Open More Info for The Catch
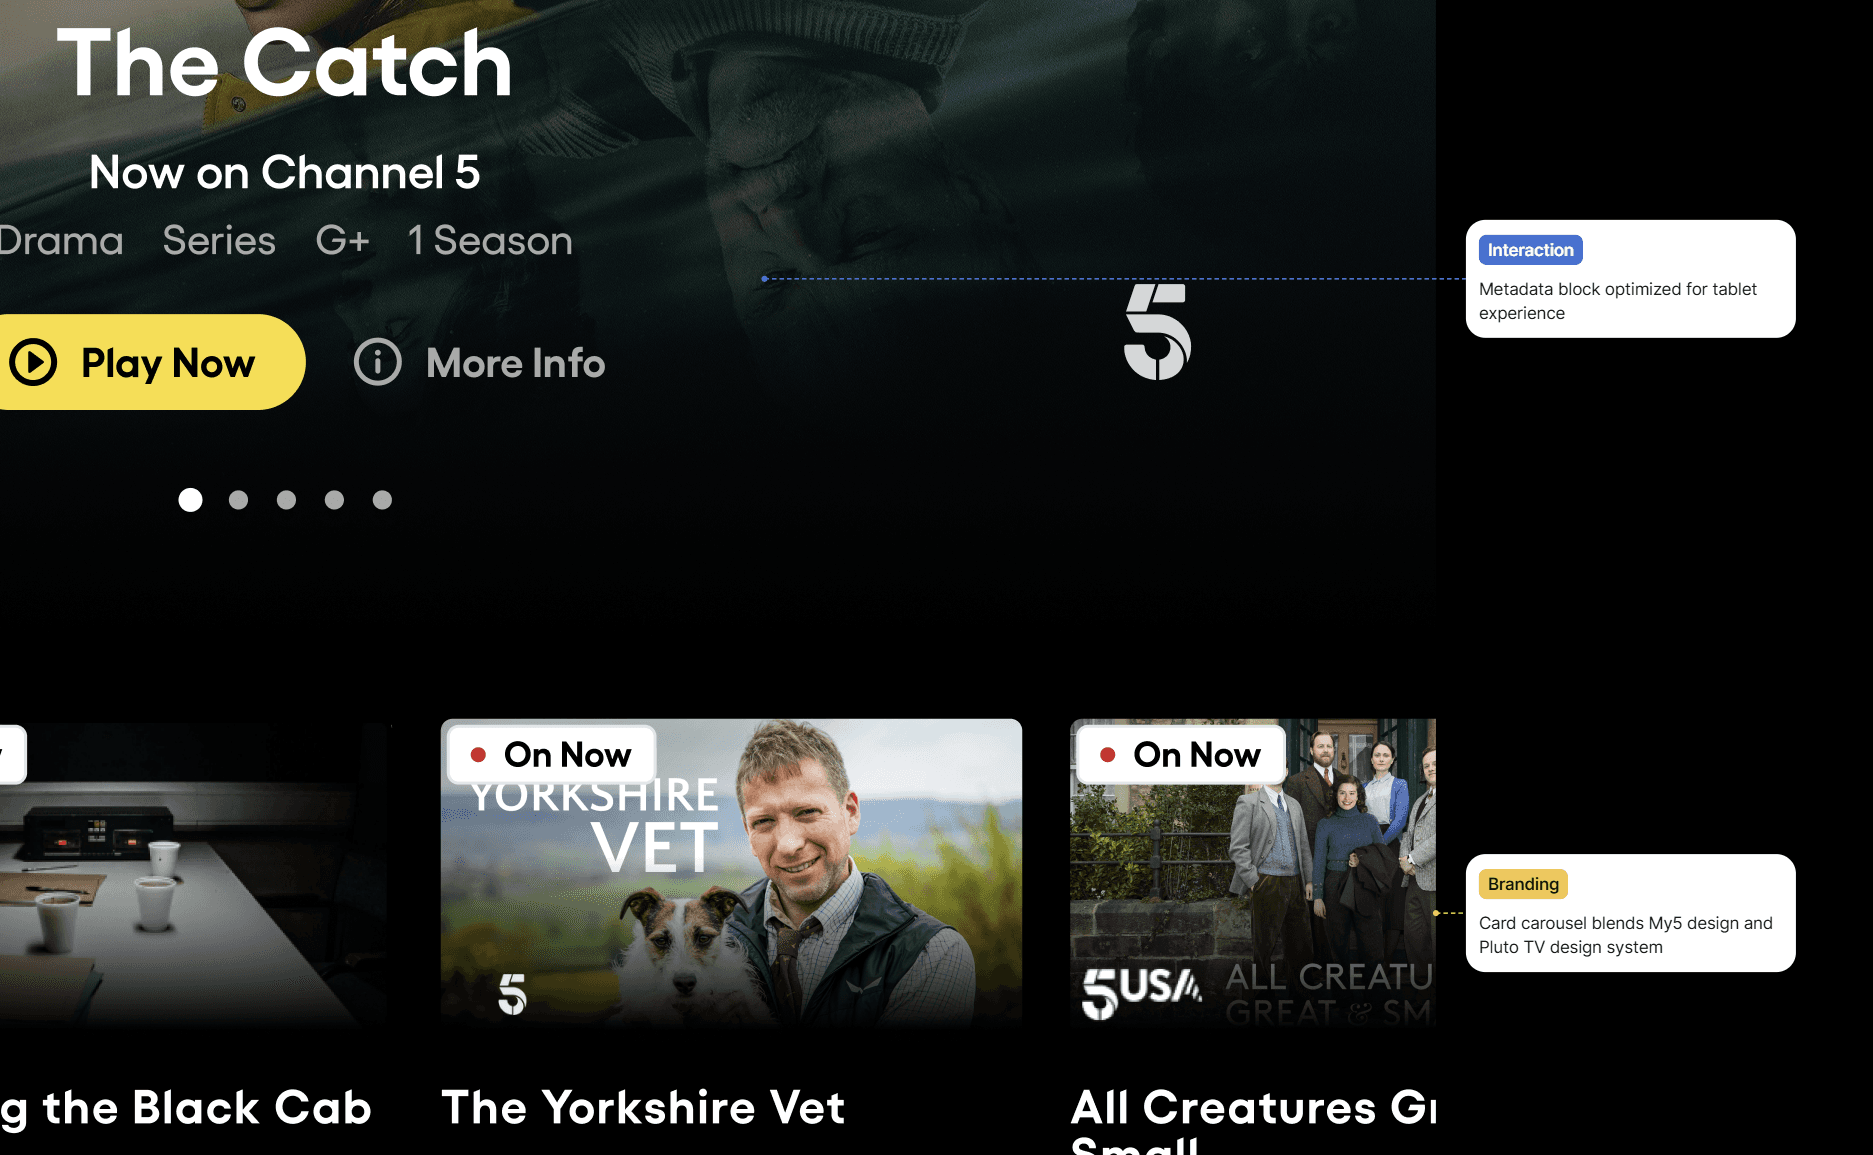Image resolution: width=1873 pixels, height=1155 pixels. [x=480, y=363]
